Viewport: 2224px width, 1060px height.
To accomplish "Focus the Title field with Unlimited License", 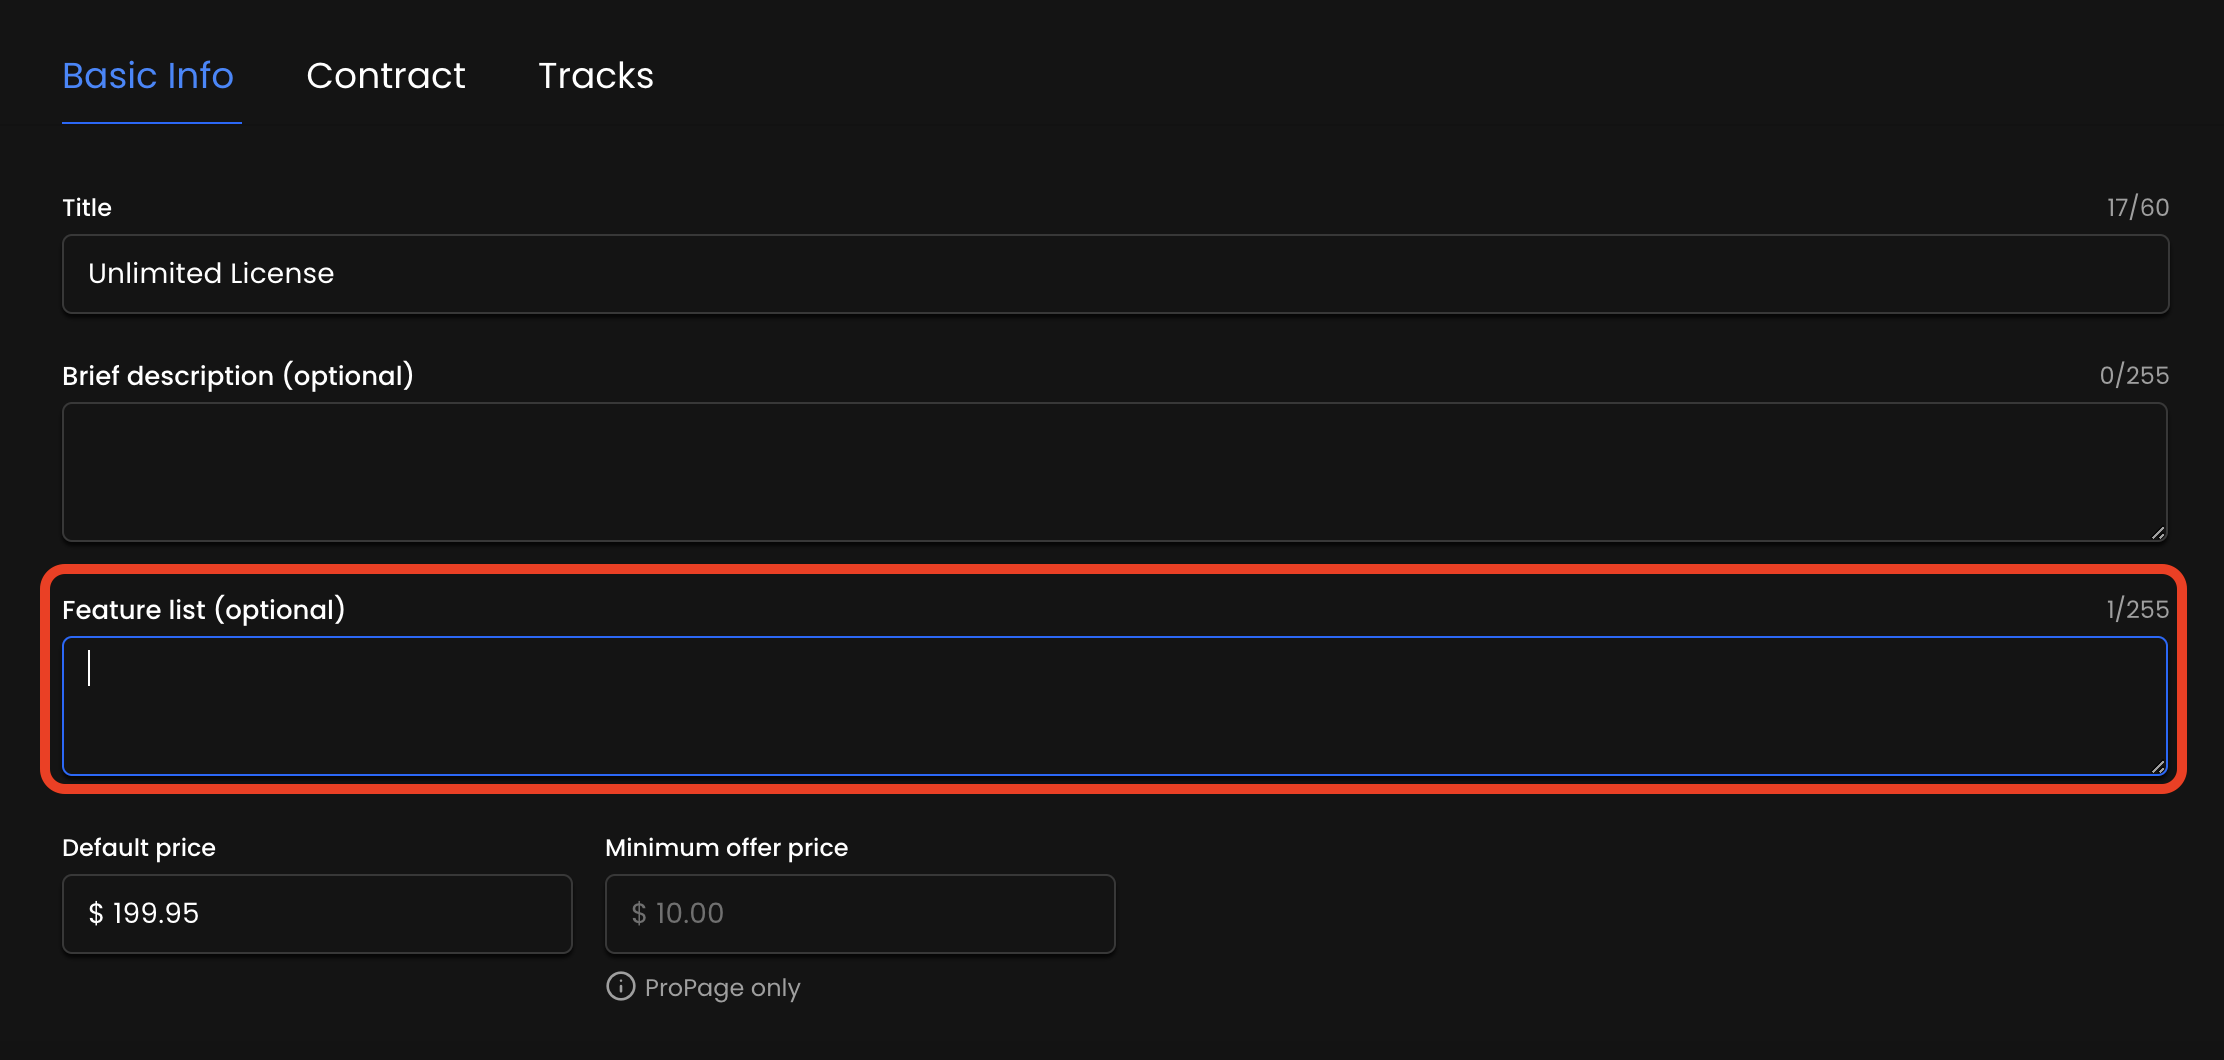I will pyautogui.click(x=1115, y=274).
